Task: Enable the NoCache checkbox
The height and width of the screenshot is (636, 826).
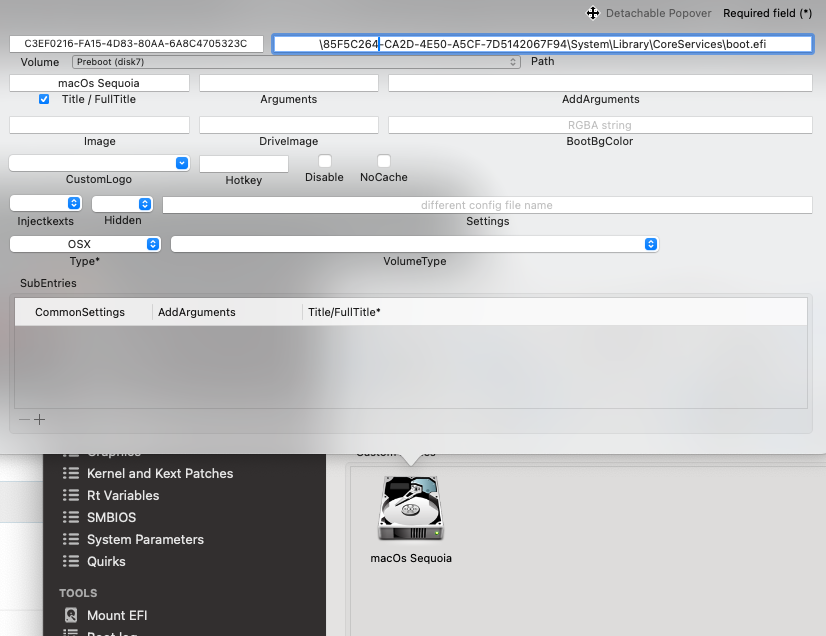Action: click(384, 161)
